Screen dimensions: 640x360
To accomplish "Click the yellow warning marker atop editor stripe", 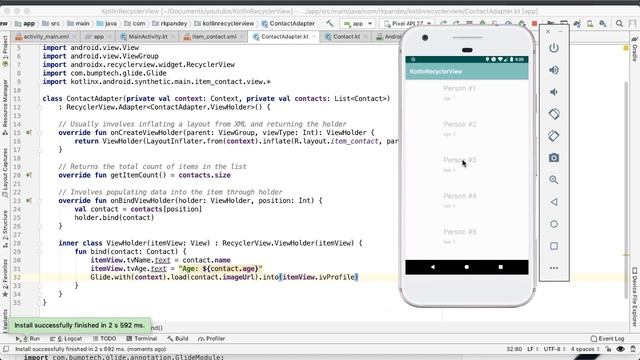I will 626,48.
